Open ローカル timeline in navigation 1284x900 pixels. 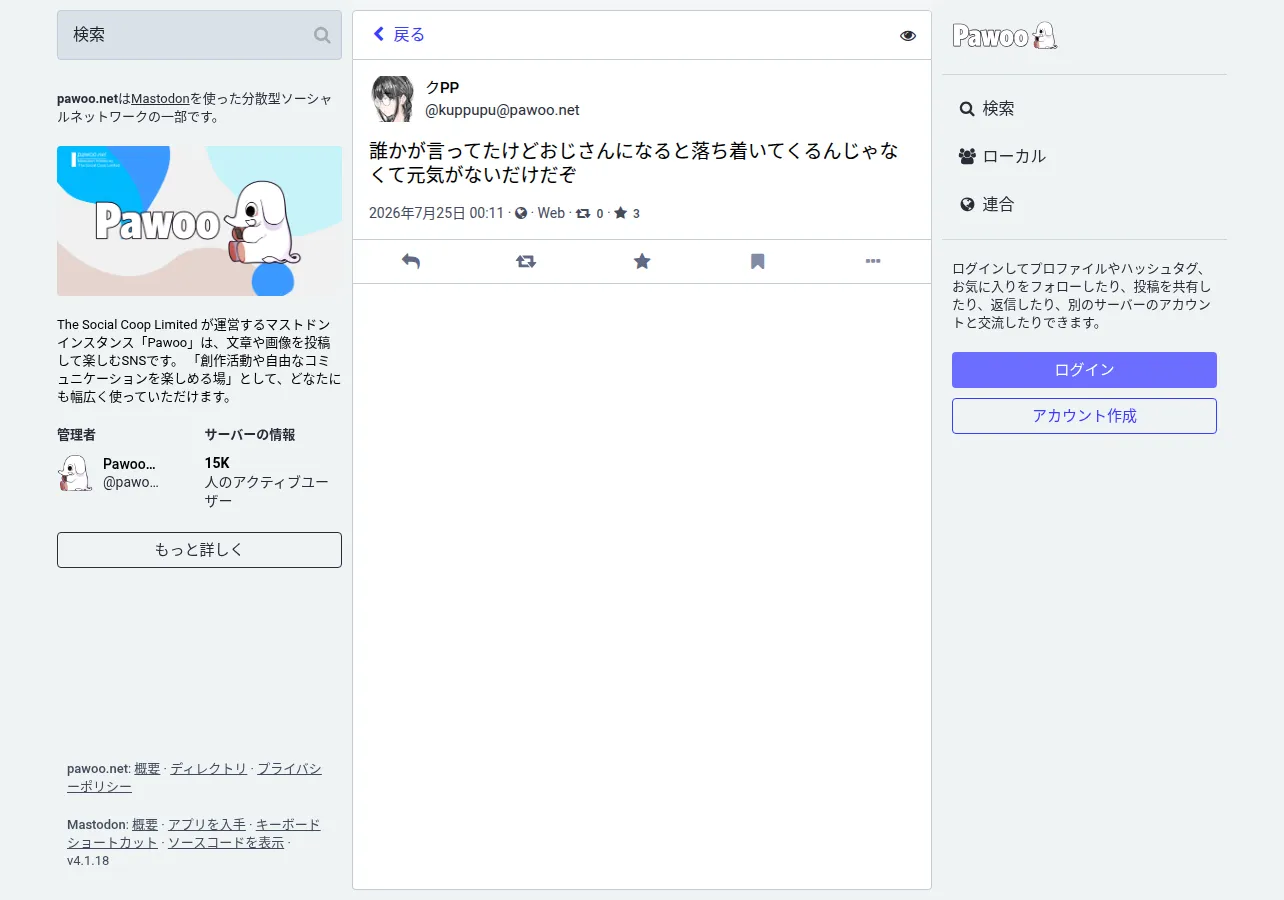[1003, 156]
